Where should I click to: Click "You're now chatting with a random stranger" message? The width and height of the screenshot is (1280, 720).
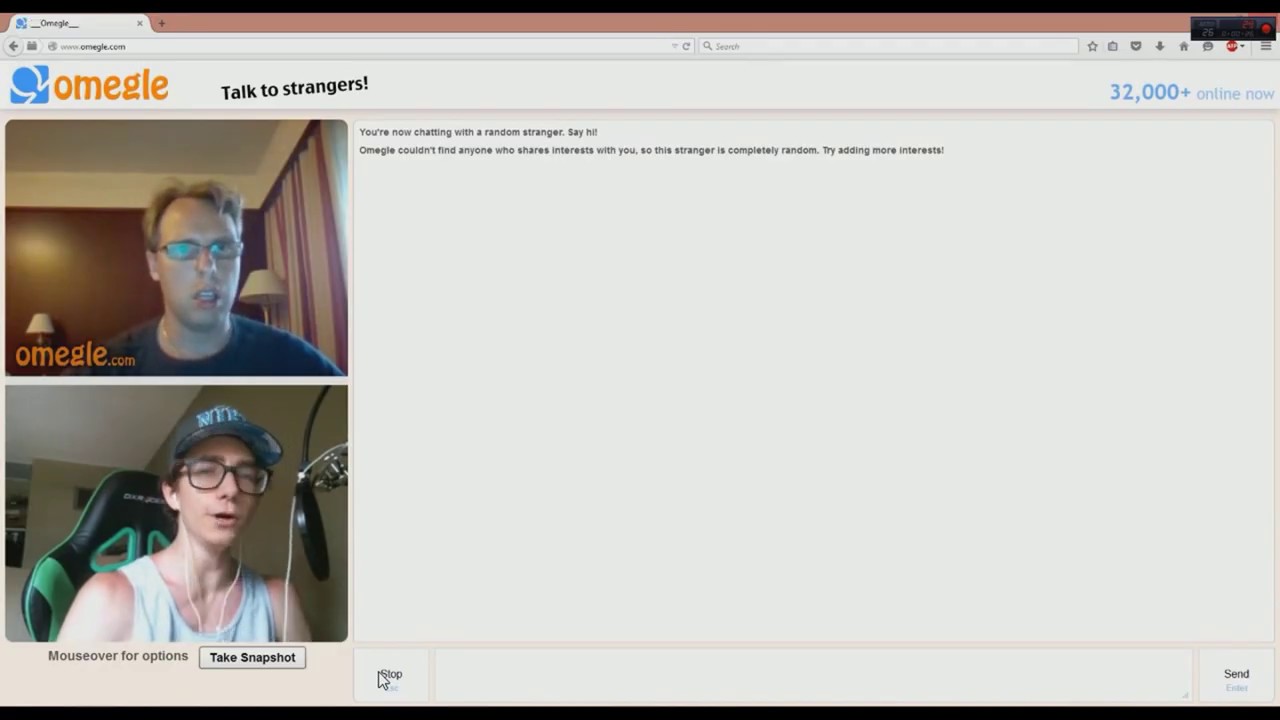[x=478, y=132]
